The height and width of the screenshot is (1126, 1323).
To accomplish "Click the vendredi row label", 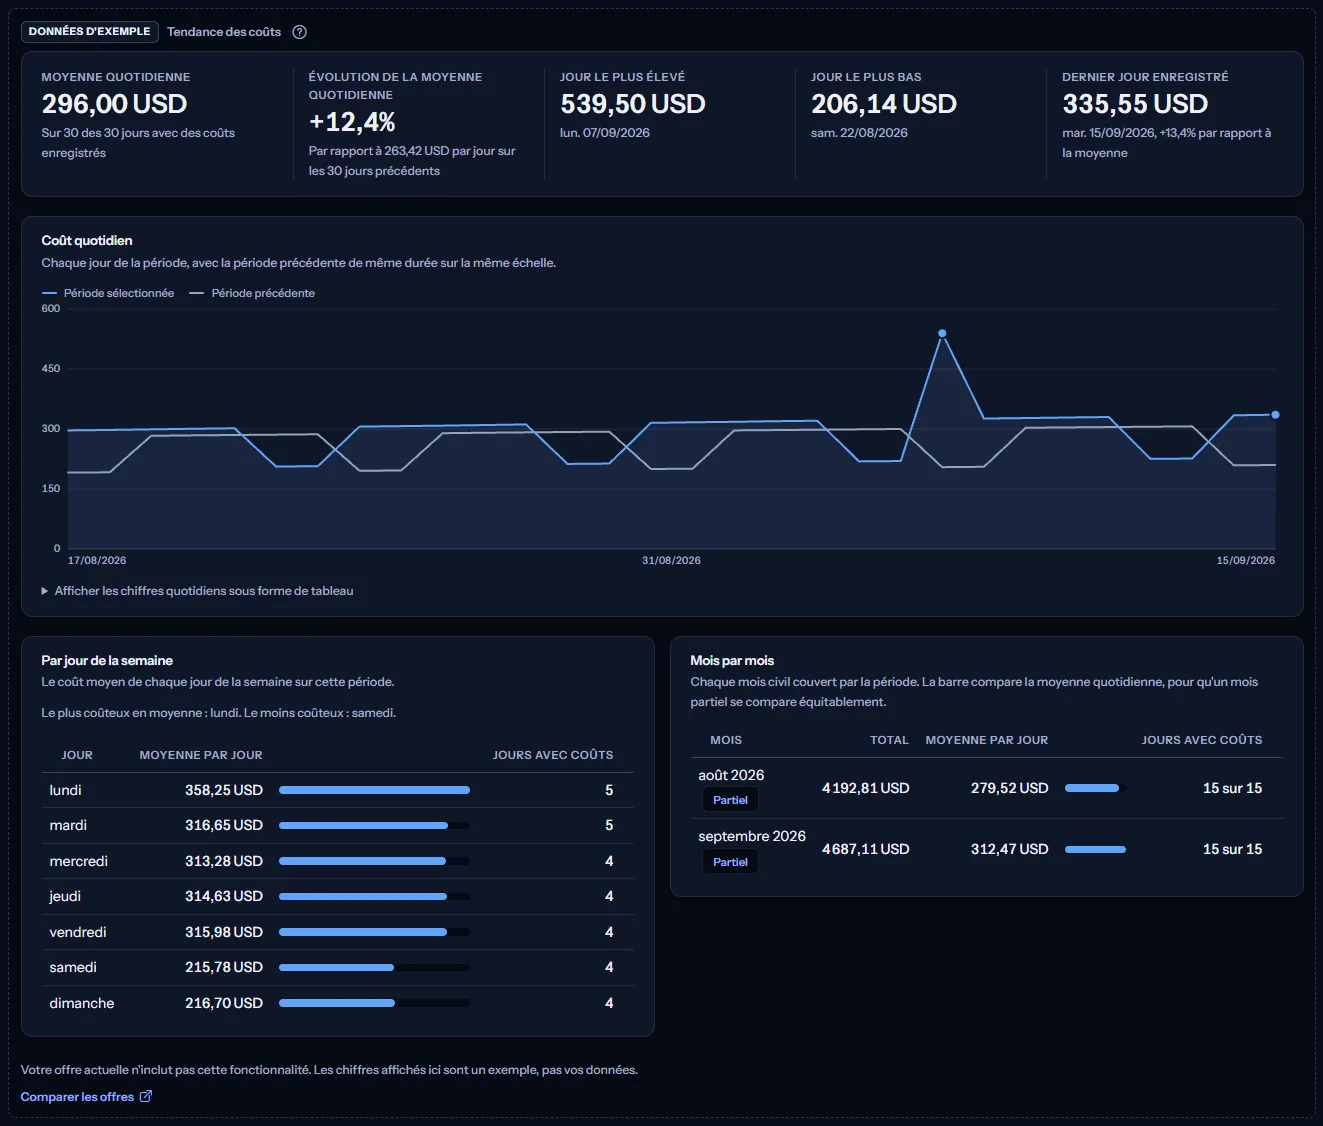I will pos(78,932).
